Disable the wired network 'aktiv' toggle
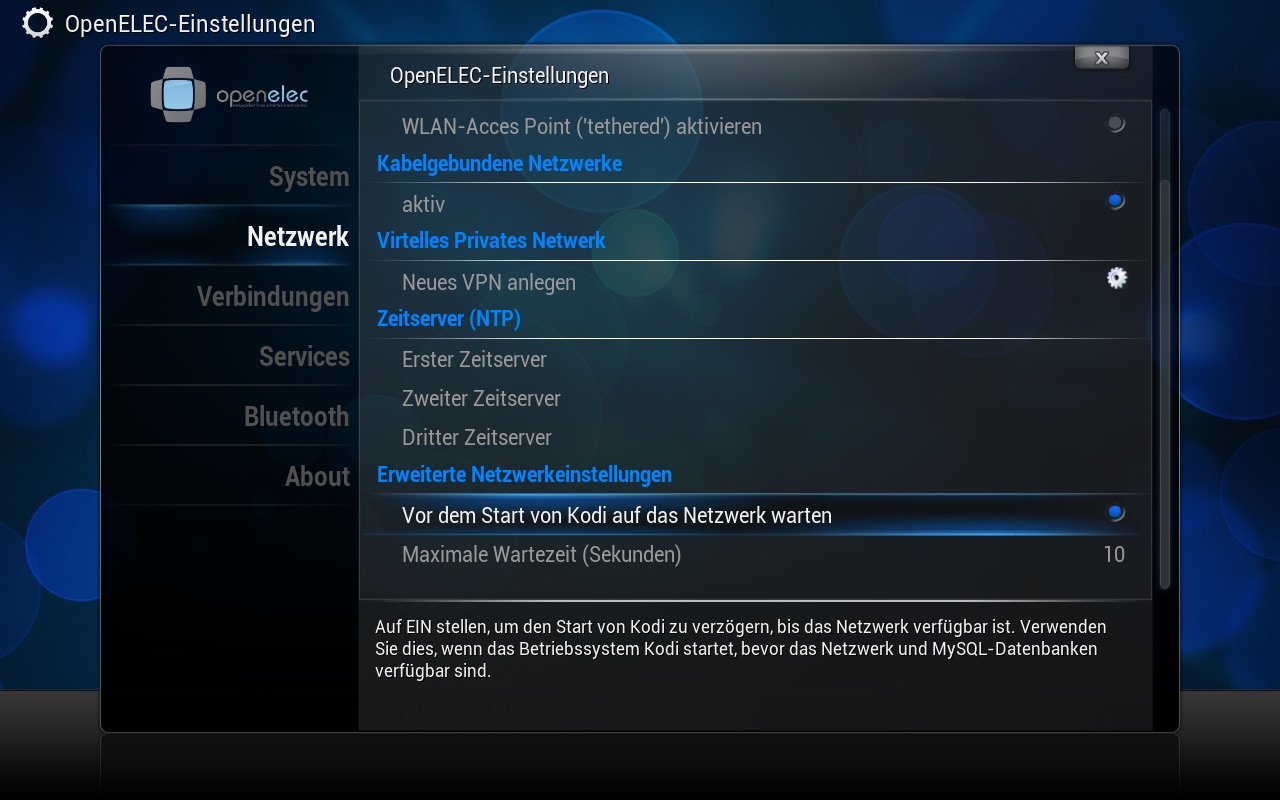This screenshot has height=800, width=1280. coord(1115,202)
